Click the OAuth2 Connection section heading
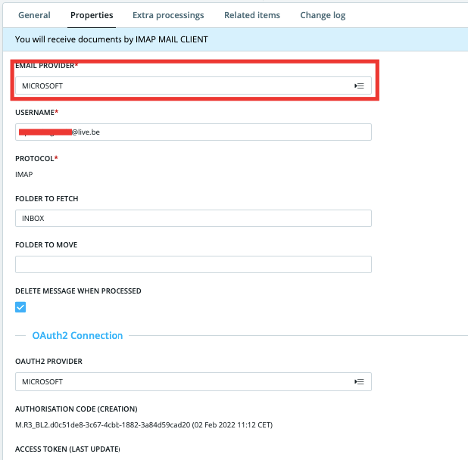Viewport: 468px width, 460px height. tap(77, 335)
